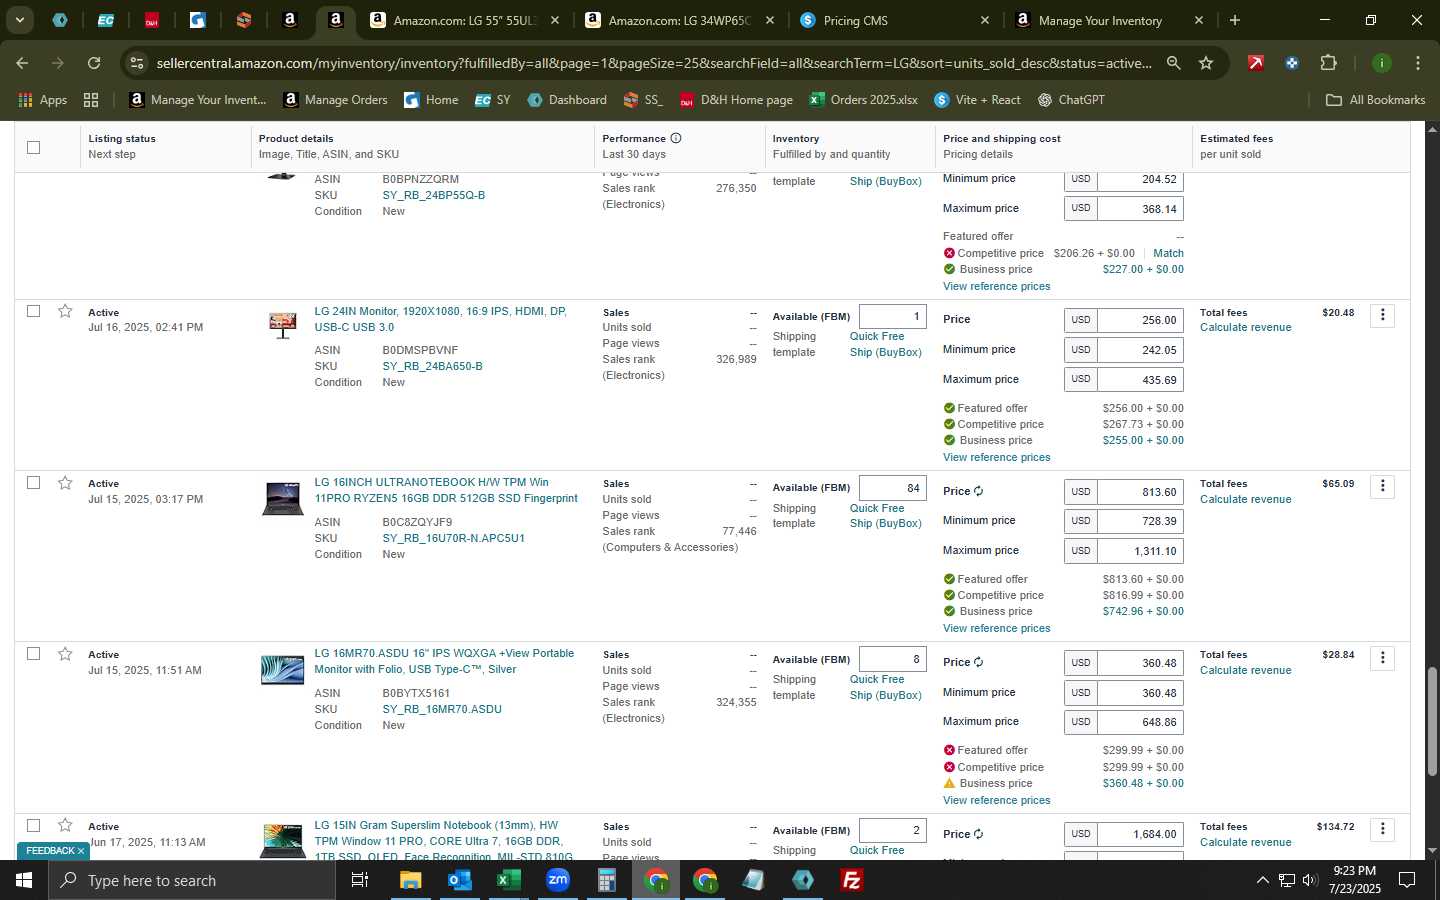Open the Windows Start menu
The height and width of the screenshot is (900, 1440).
click(23, 880)
